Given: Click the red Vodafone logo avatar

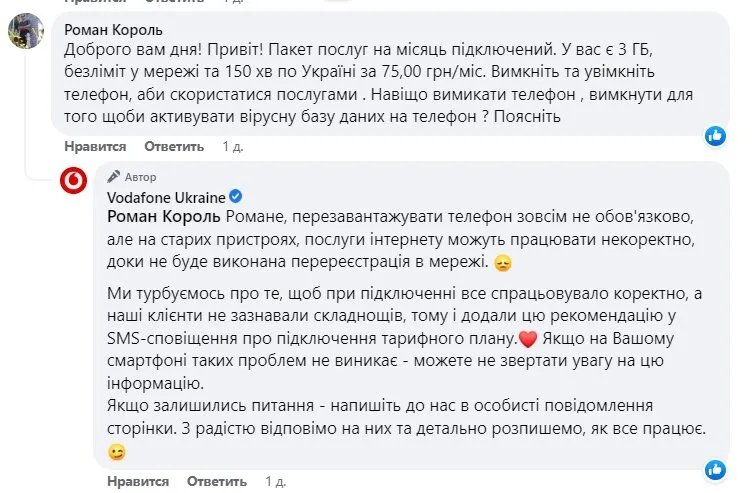Looking at the screenshot, I should click(73, 180).
